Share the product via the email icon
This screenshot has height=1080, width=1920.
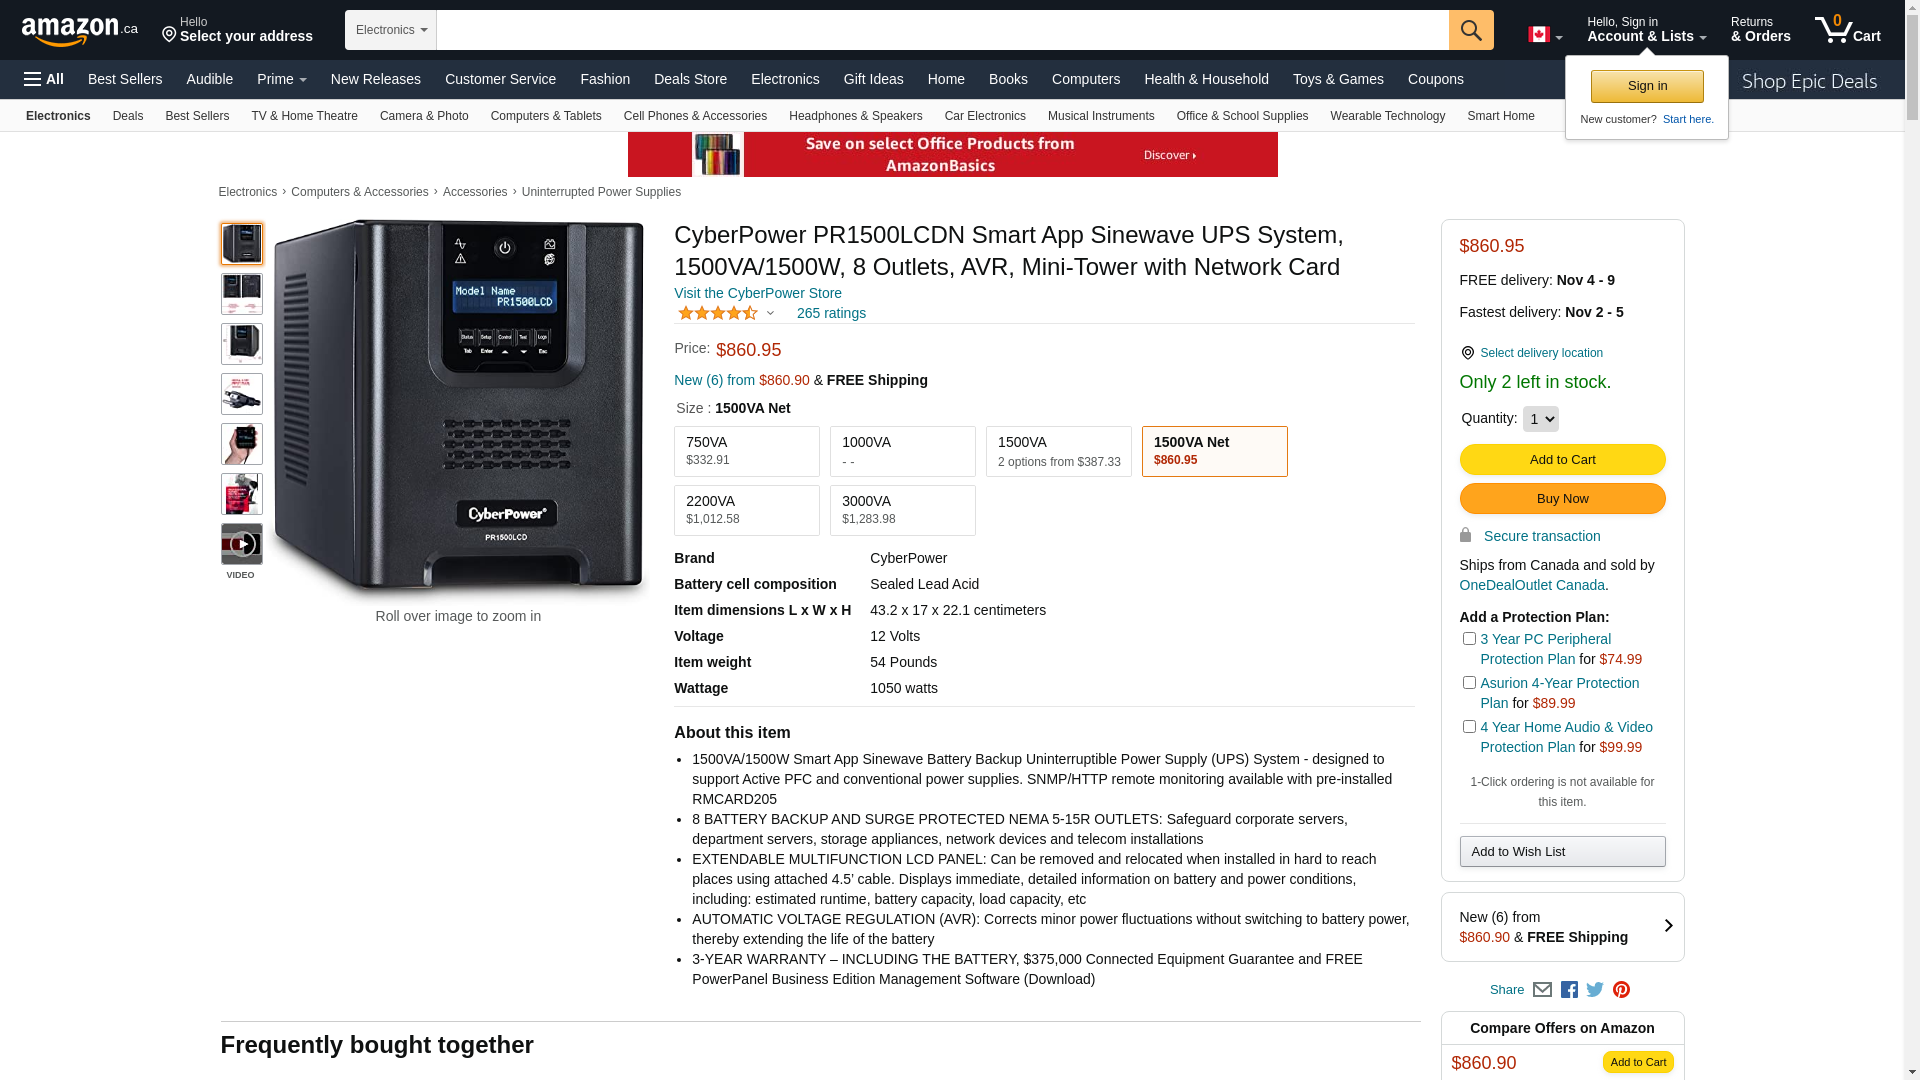tap(1542, 990)
